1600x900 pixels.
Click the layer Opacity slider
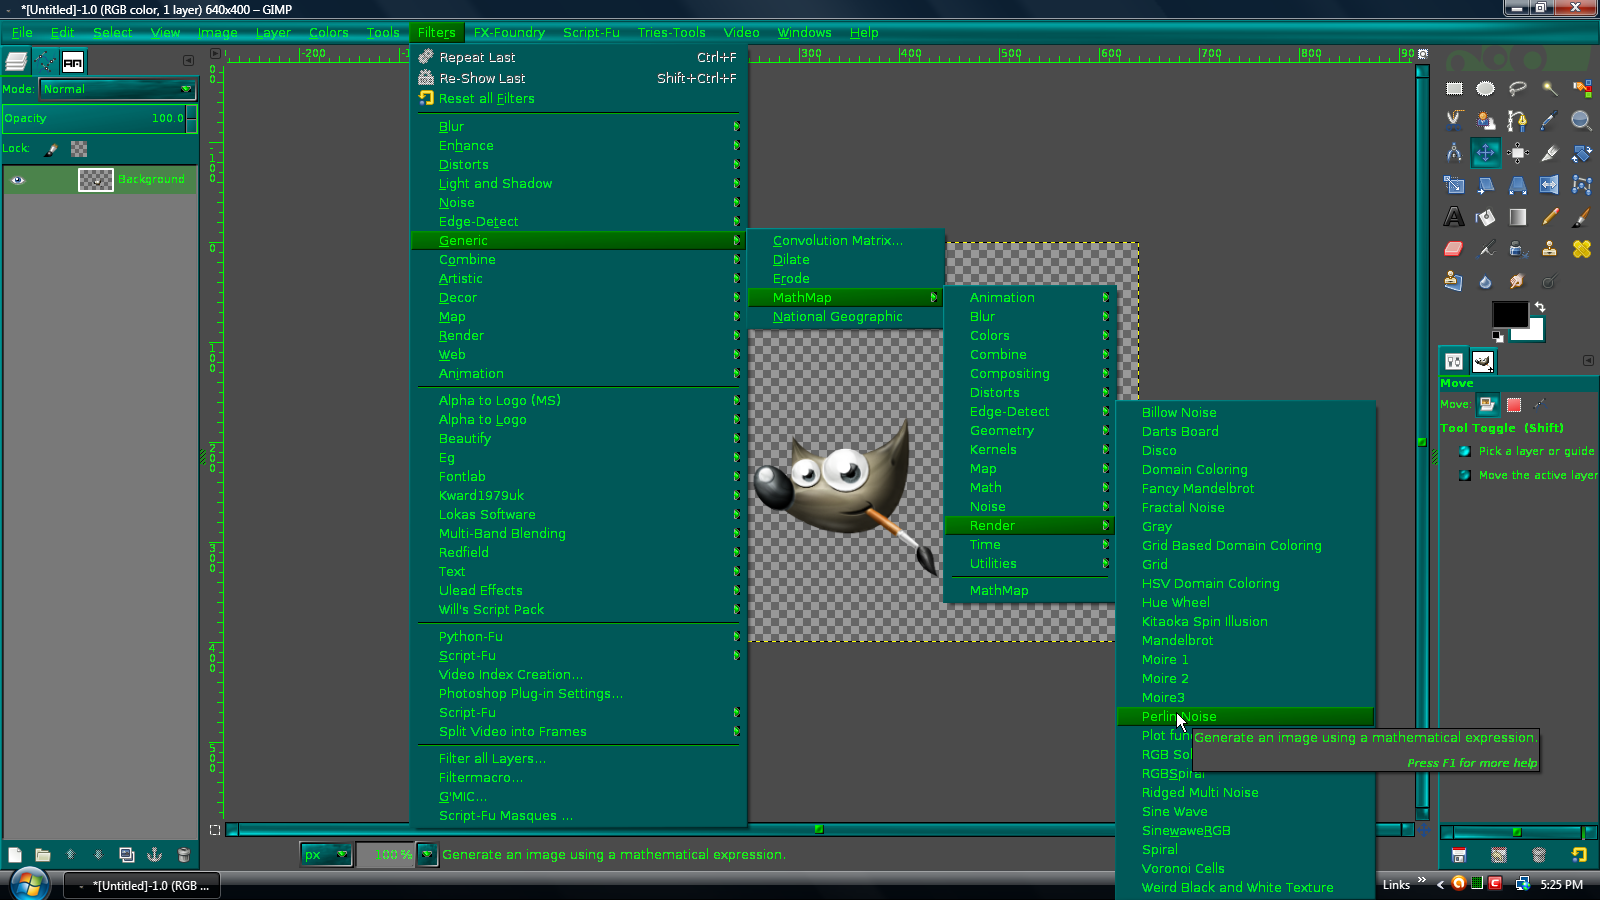tap(99, 119)
